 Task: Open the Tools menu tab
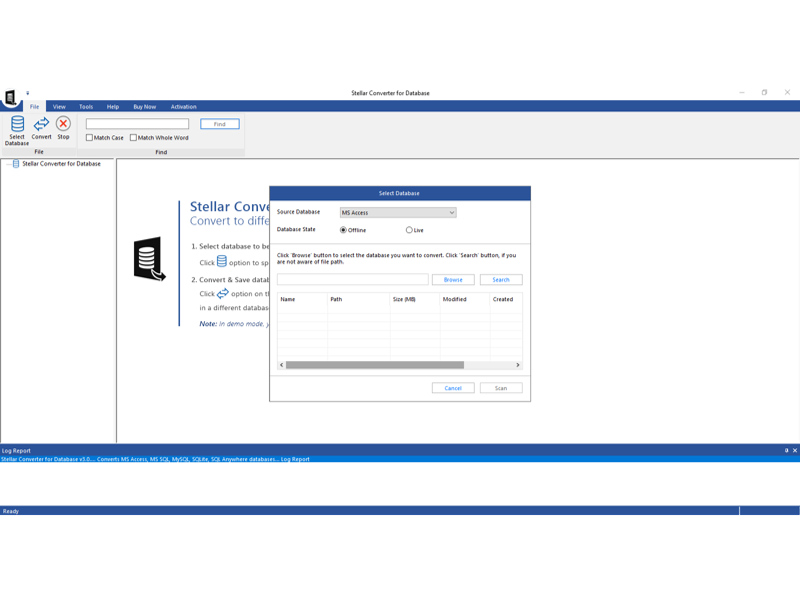point(86,107)
